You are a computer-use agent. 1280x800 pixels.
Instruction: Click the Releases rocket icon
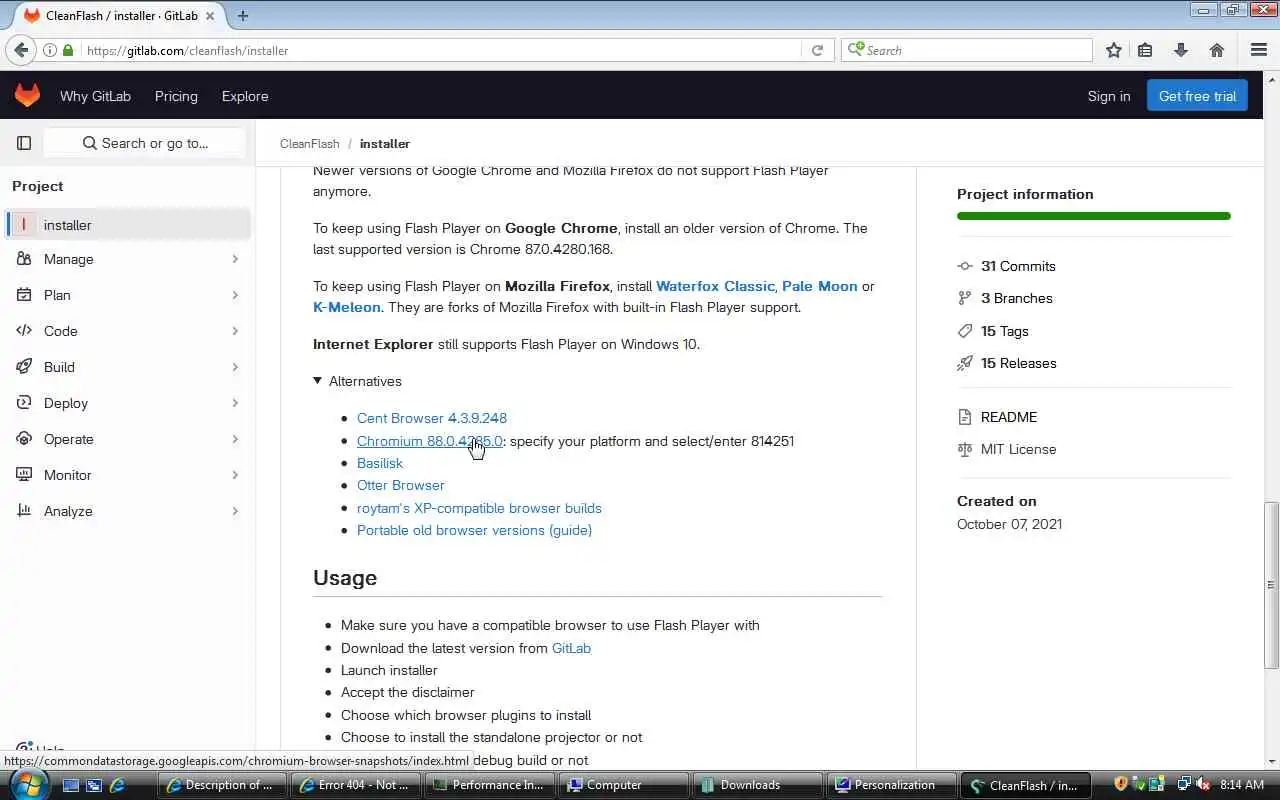[x=965, y=363]
